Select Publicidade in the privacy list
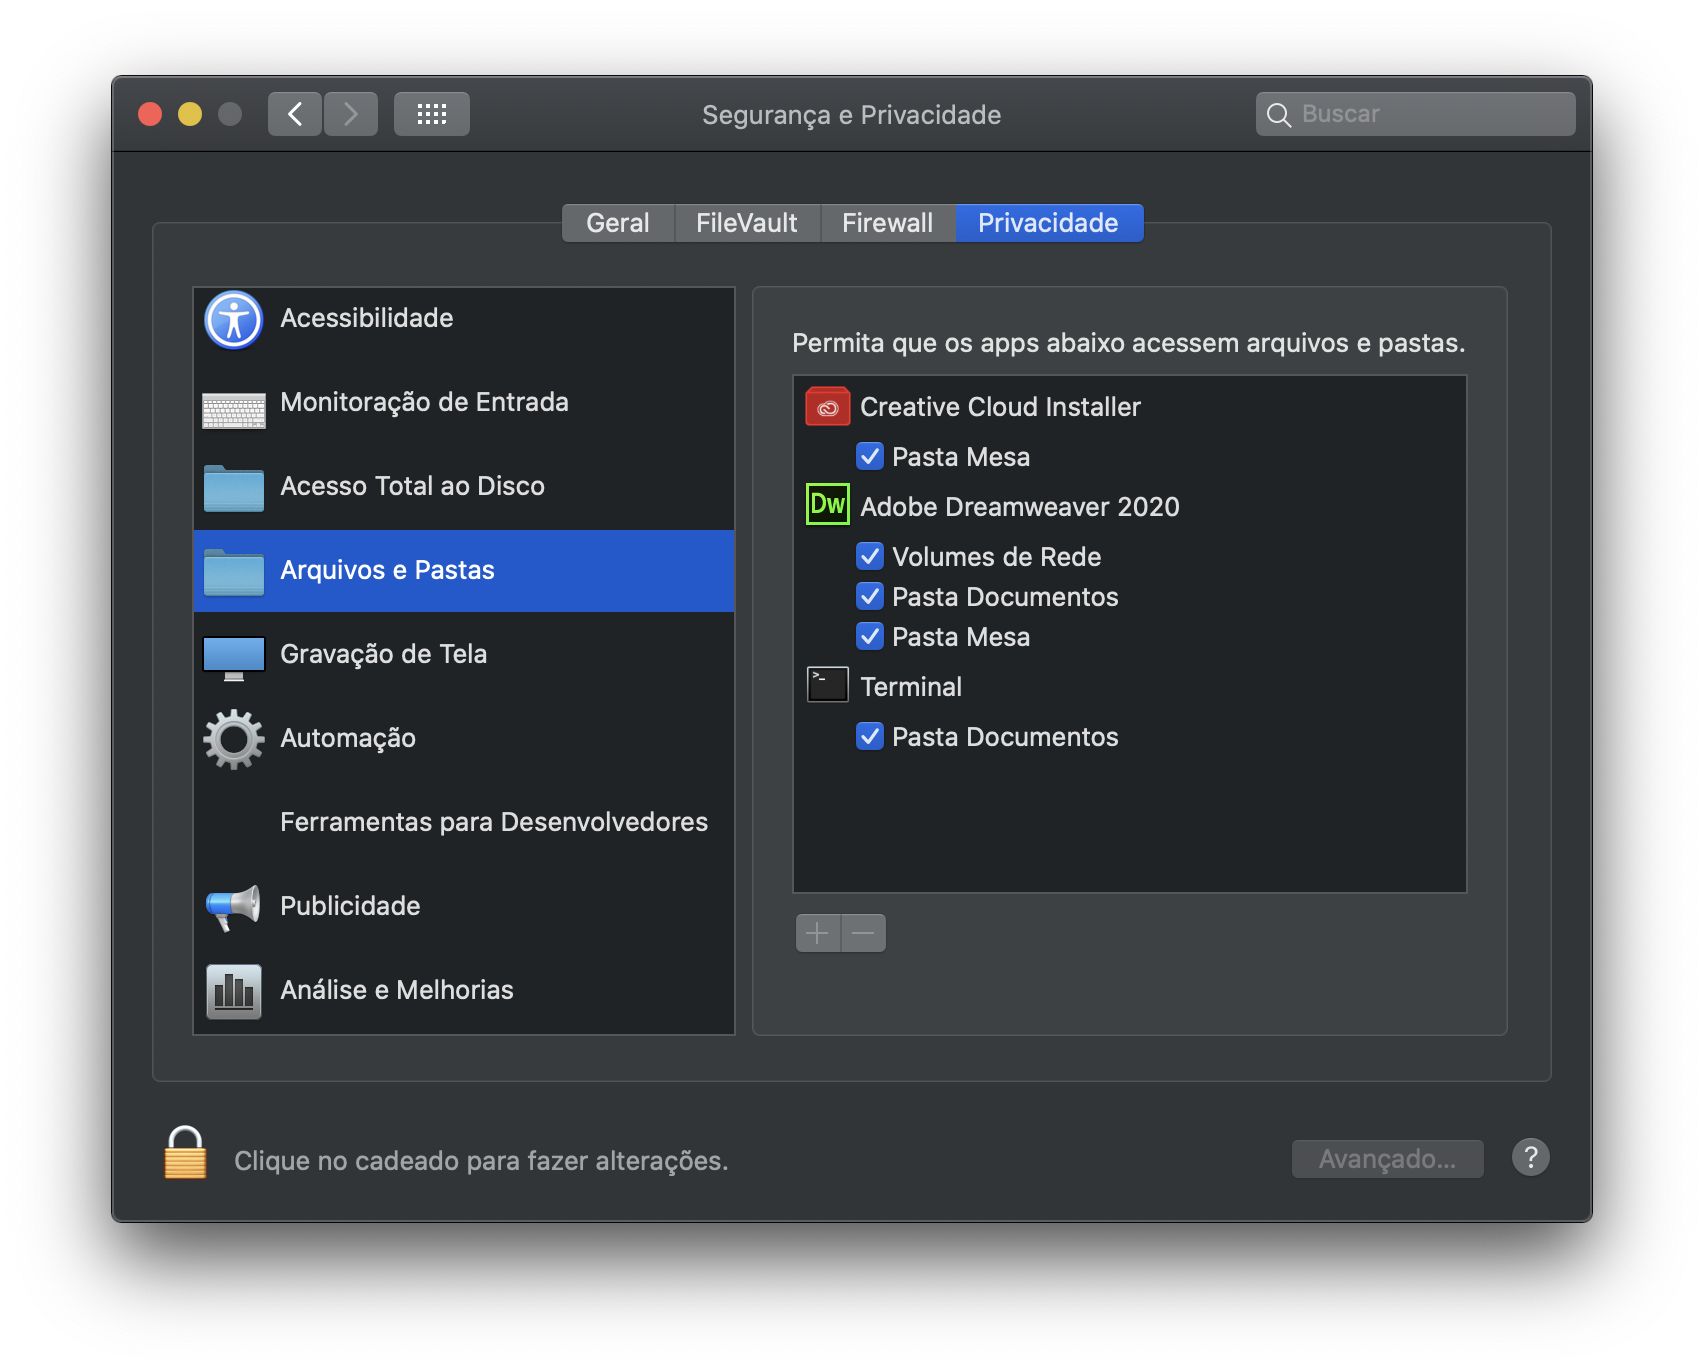This screenshot has width=1704, height=1370. (x=464, y=907)
